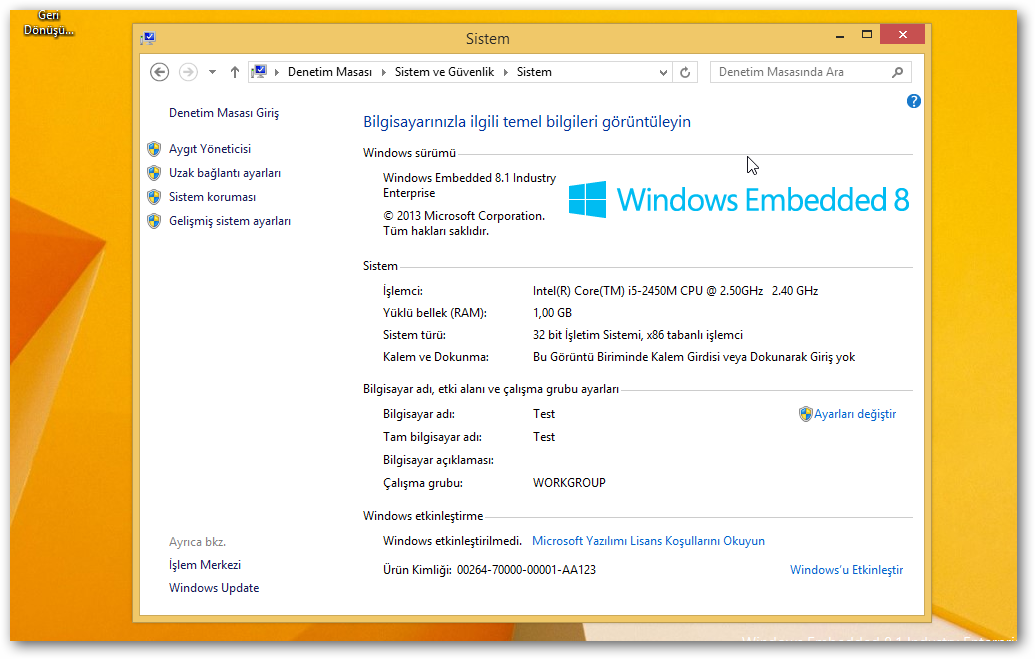Click the Windows etkinleştirilmedi. status text
The width and height of the screenshot is (1035, 659).
click(452, 541)
